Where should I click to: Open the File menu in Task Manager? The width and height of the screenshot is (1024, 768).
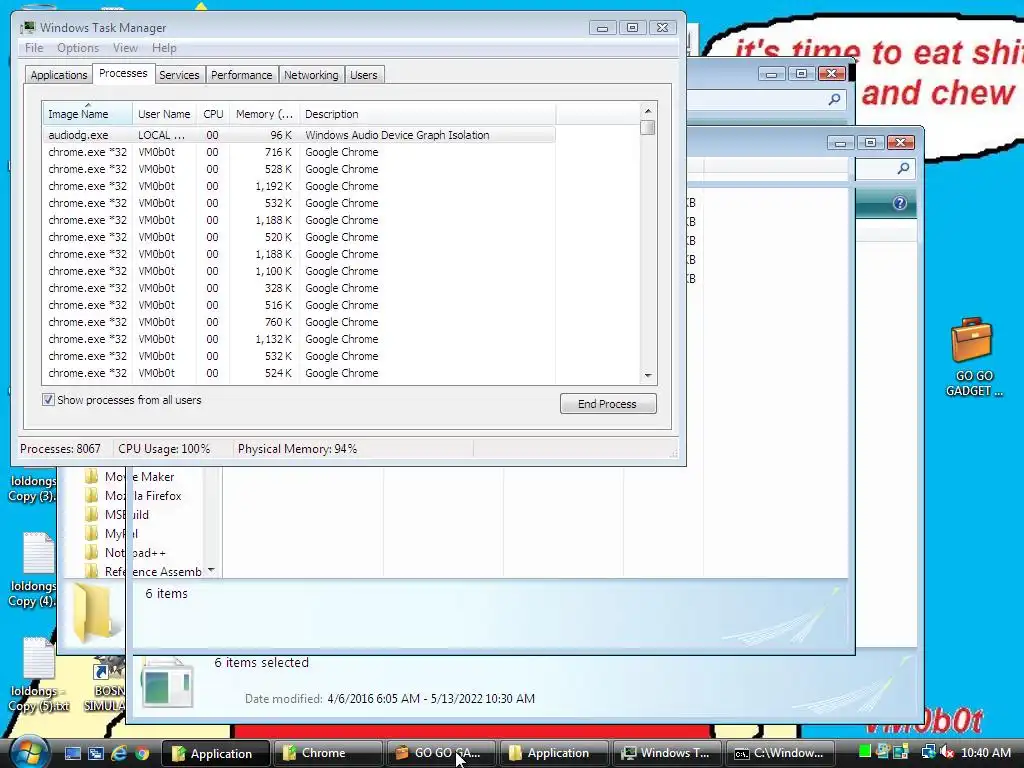(34, 48)
